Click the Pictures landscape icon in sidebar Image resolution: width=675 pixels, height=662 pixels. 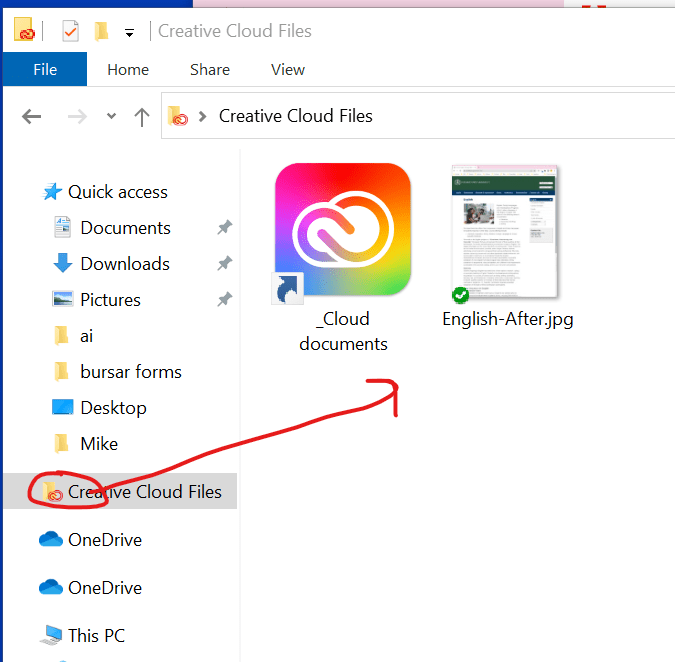(x=63, y=299)
